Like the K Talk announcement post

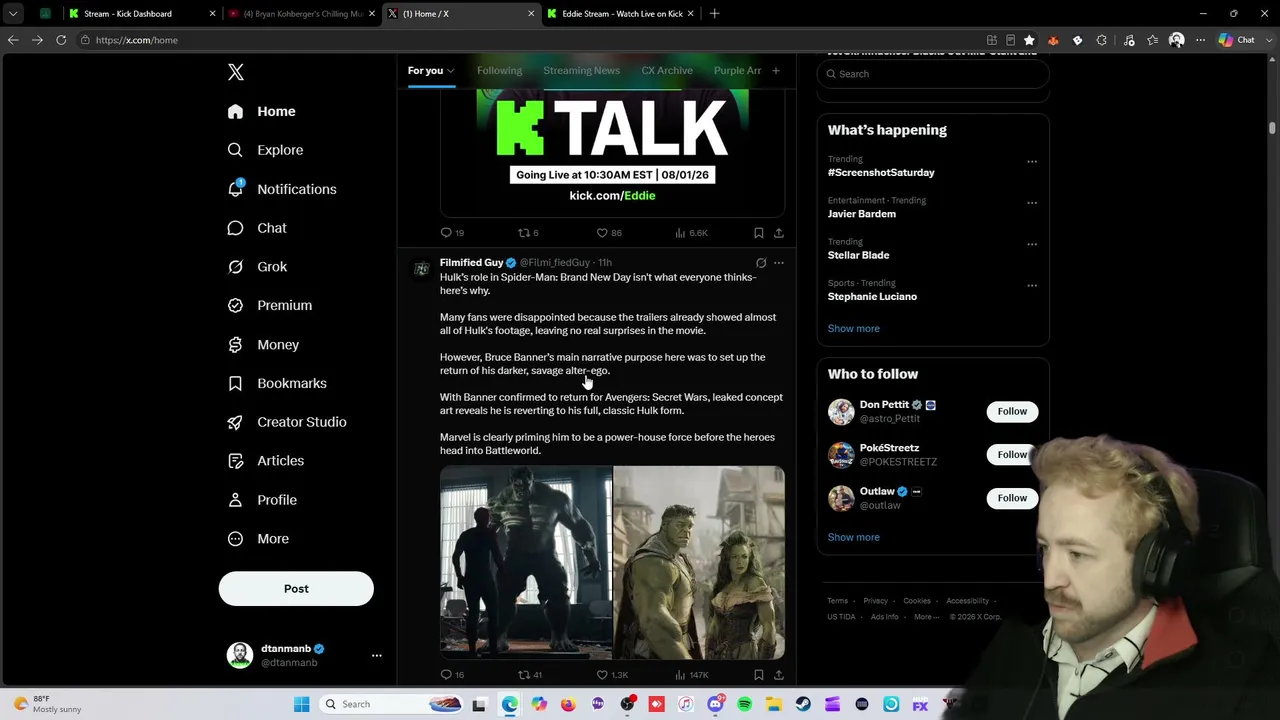pyautogui.click(x=609, y=233)
